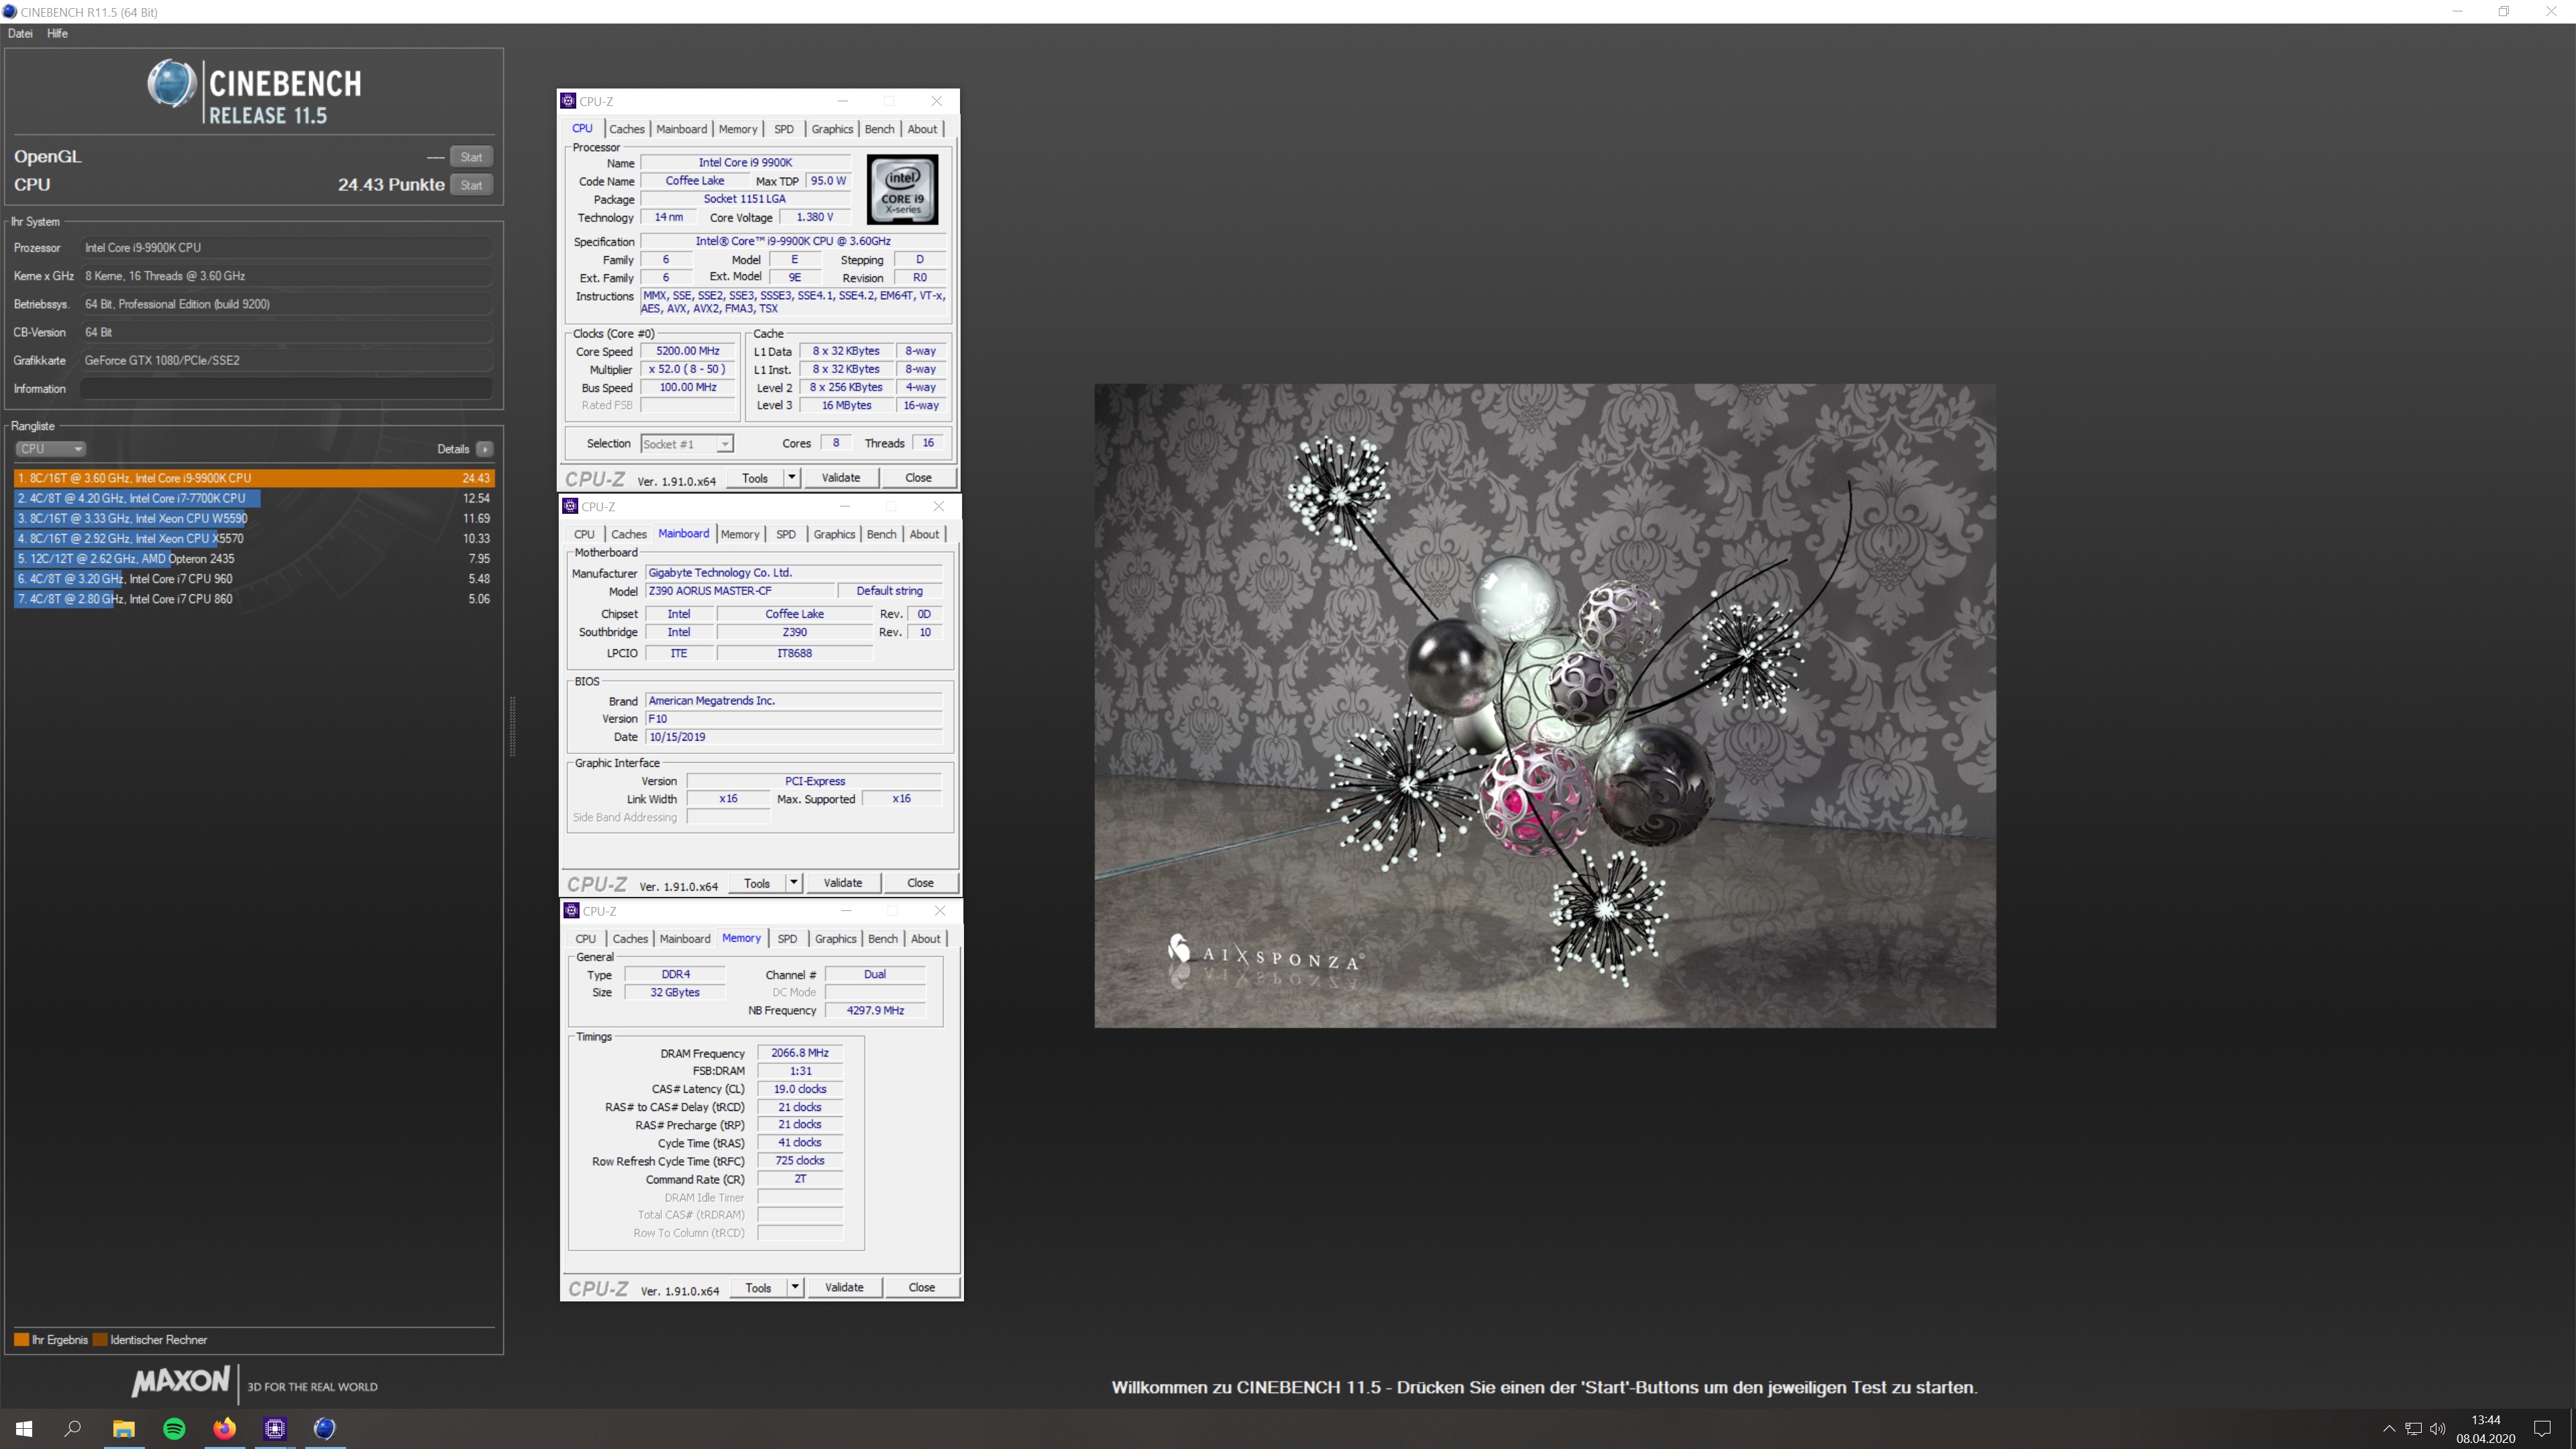Select ranking row Core i7 CPU 960
2576x1449 pixels.
254,578
